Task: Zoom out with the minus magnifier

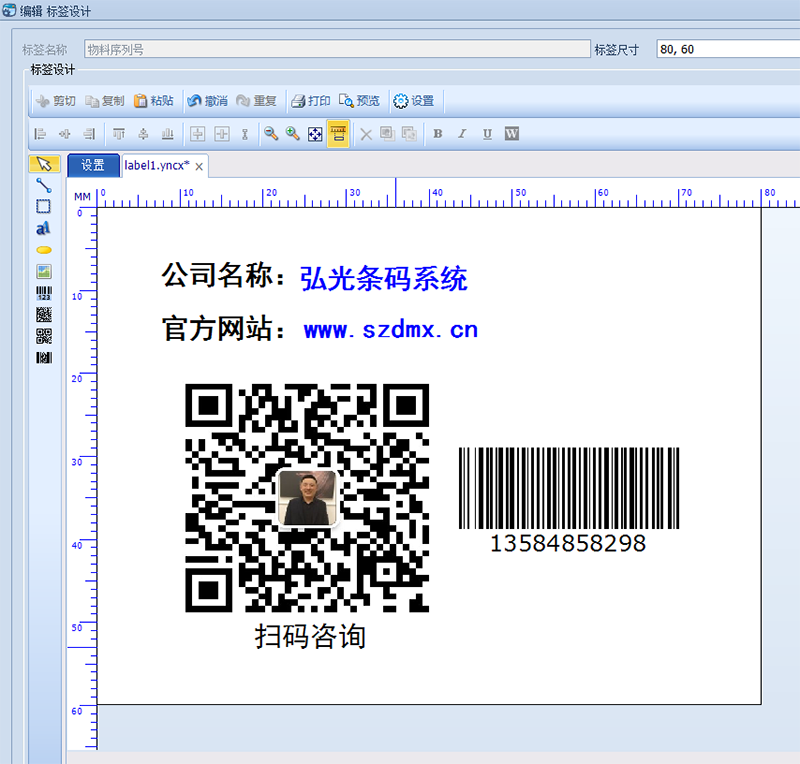Action: point(271,134)
